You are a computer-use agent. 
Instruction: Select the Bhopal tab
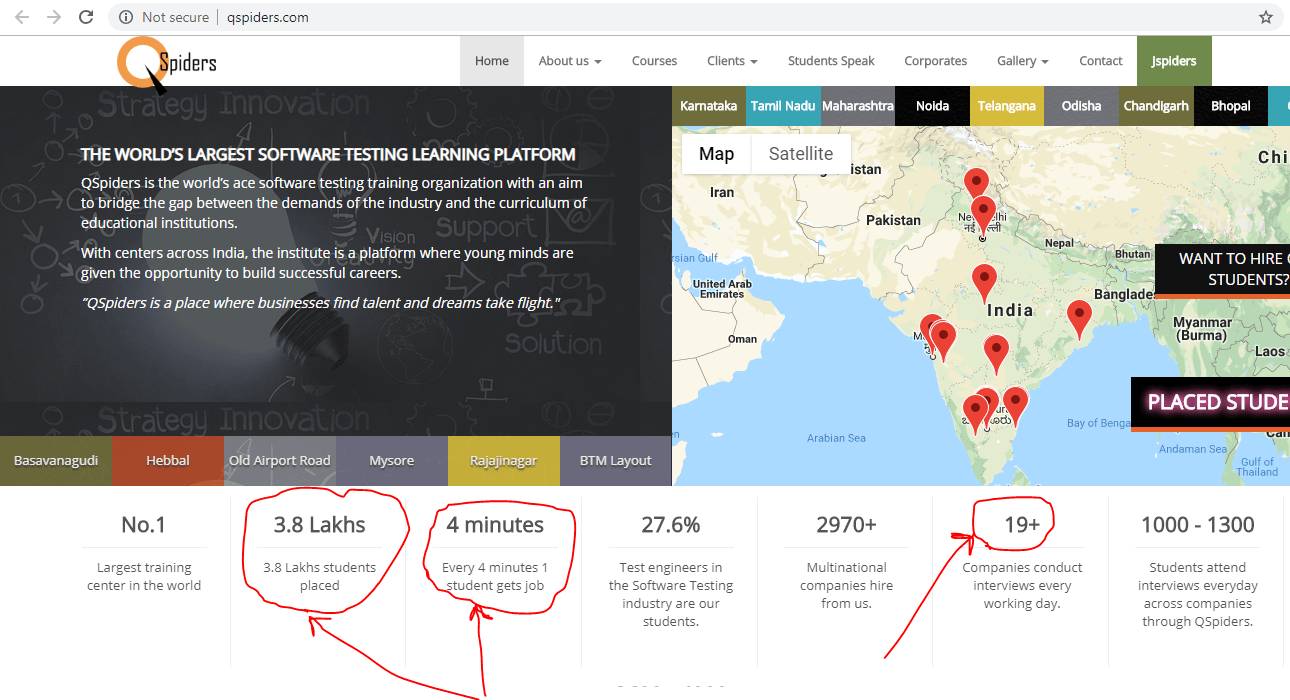(x=1230, y=106)
